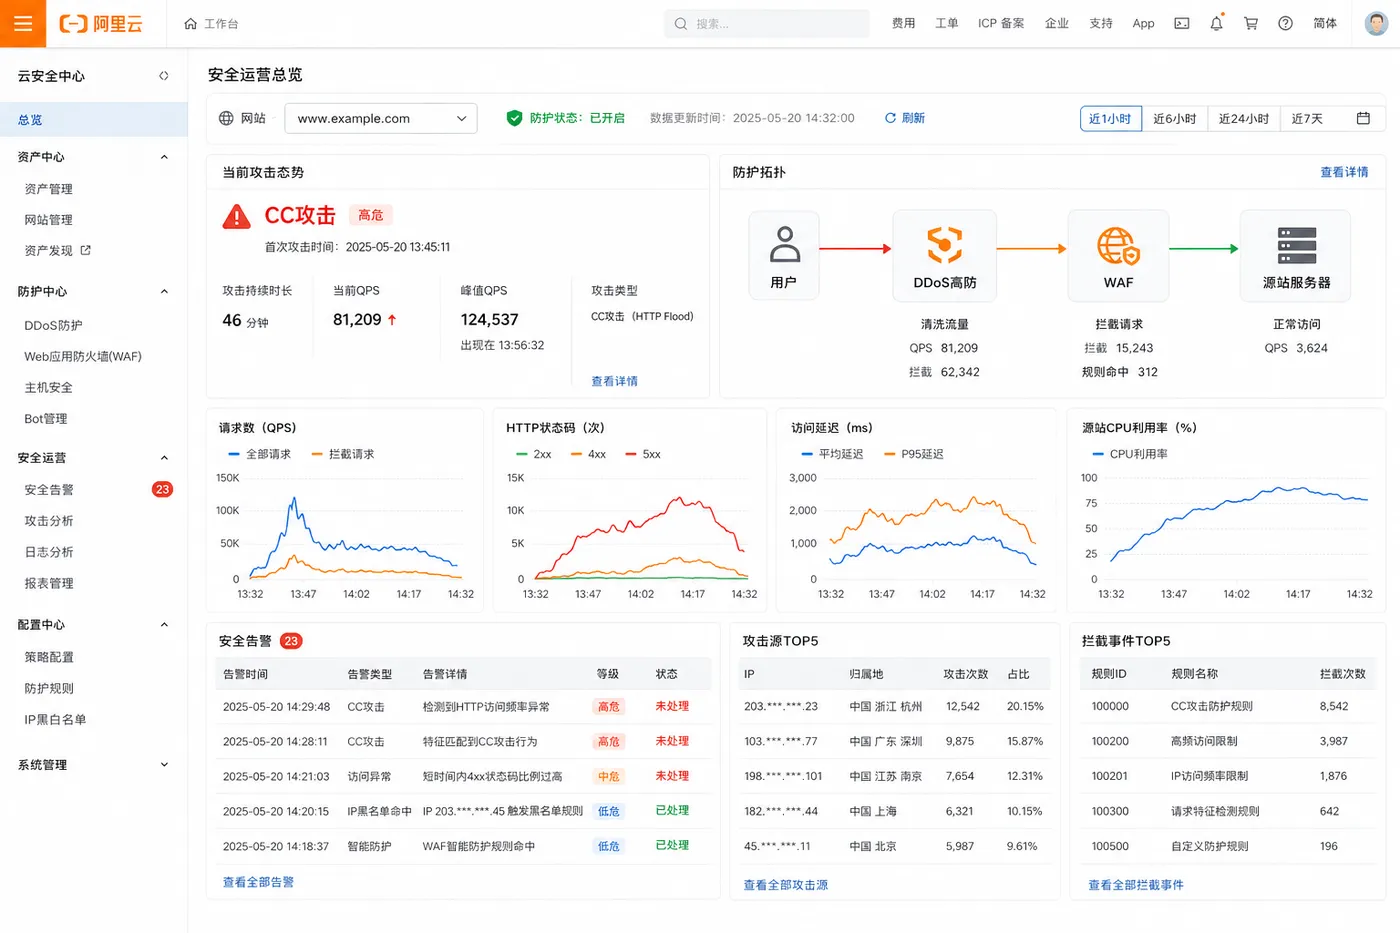Click the help question mark icon
This screenshot has width=1400, height=933.
click(1286, 23)
